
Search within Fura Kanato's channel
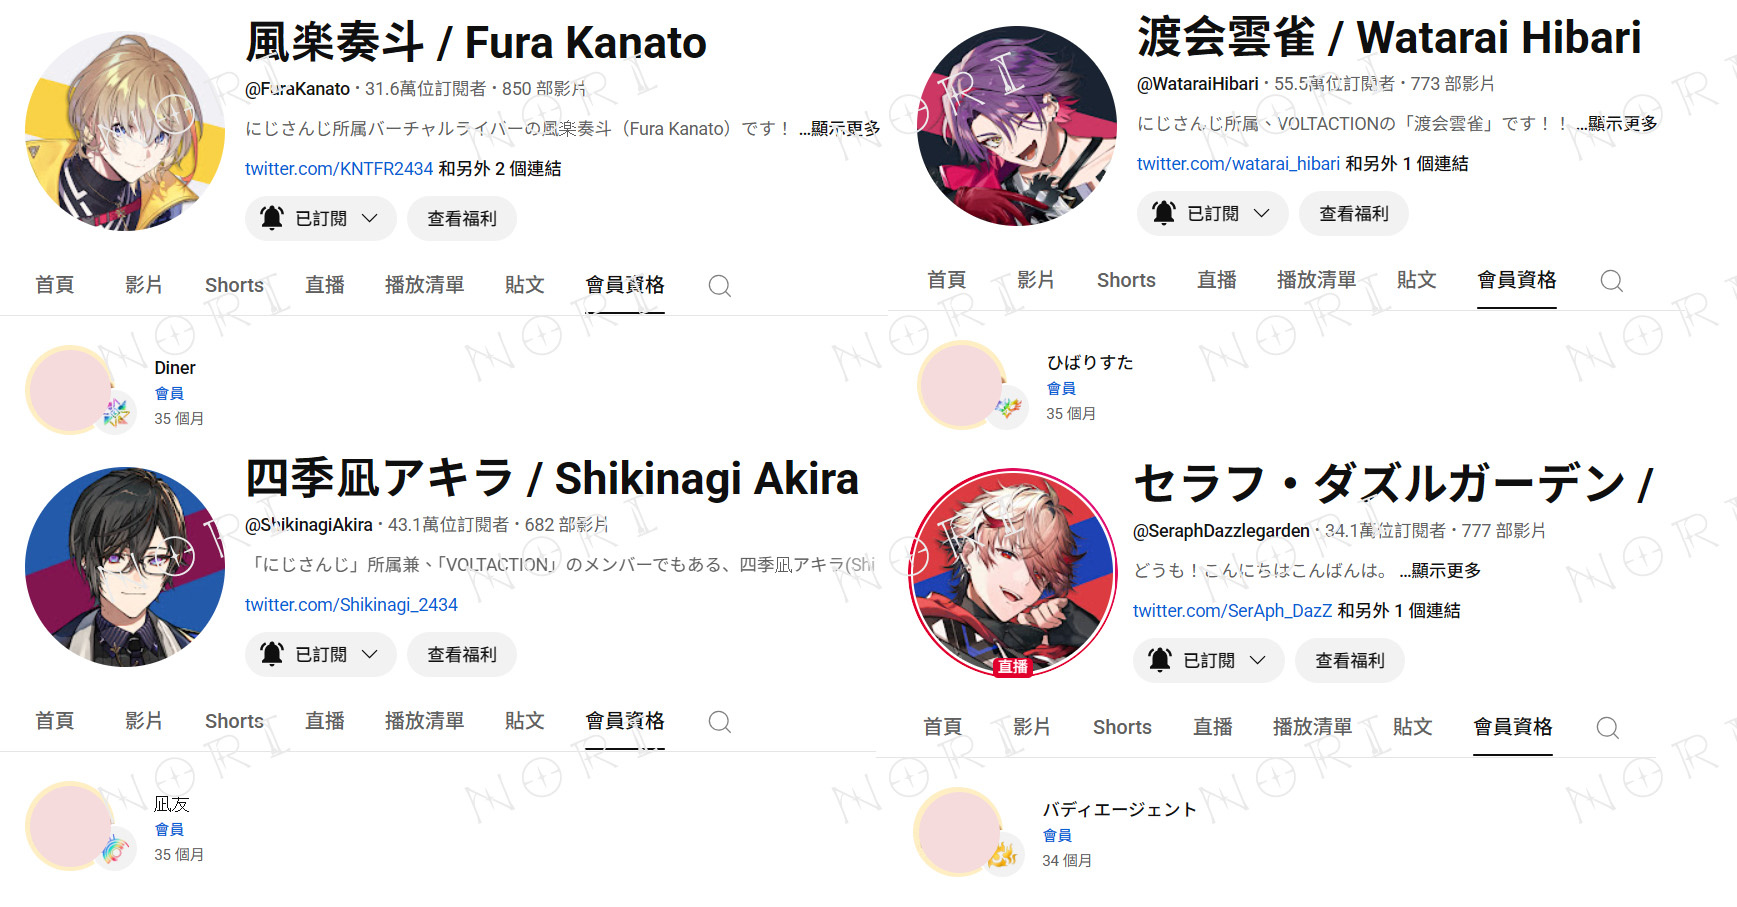[x=719, y=286]
